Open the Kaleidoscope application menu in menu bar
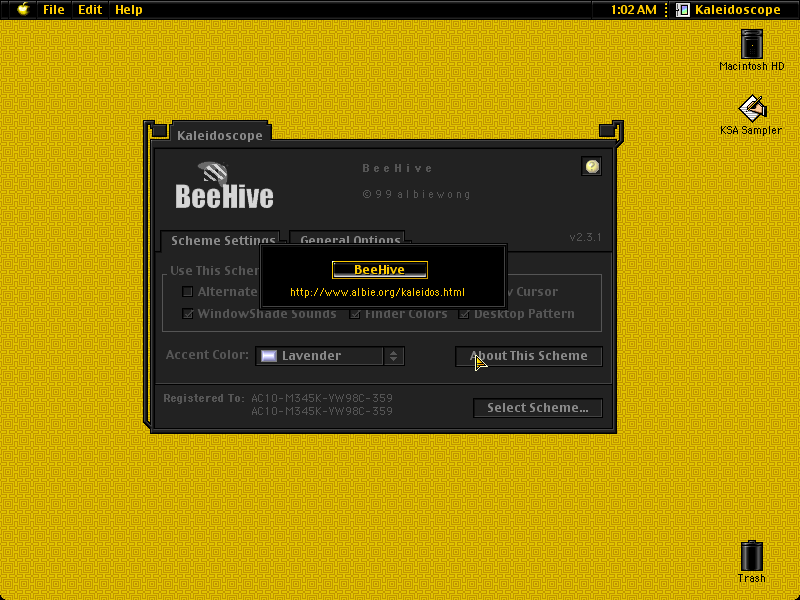The height and width of the screenshot is (600, 800). 730,10
